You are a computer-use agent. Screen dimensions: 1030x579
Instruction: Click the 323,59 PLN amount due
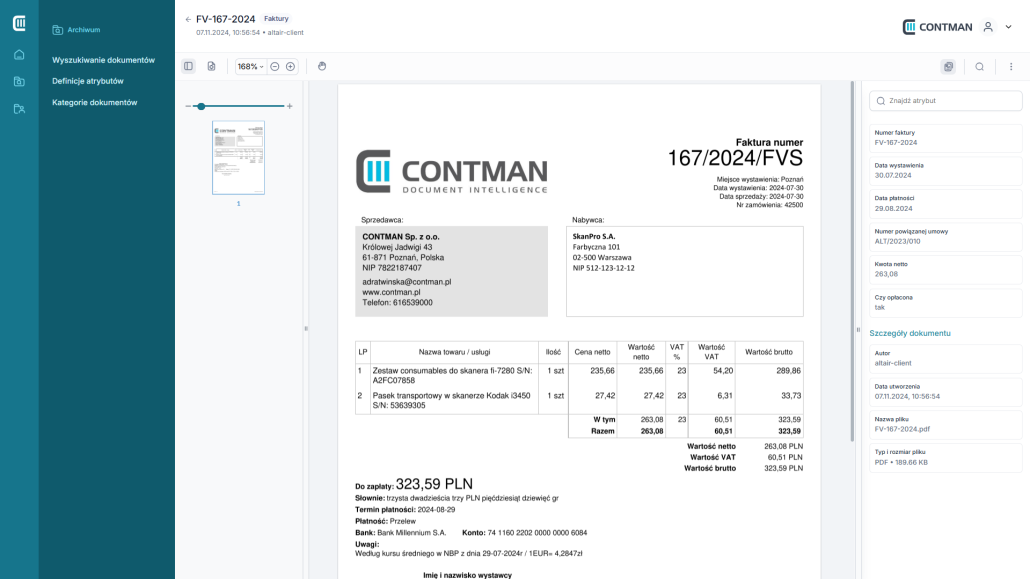[434, 484]
